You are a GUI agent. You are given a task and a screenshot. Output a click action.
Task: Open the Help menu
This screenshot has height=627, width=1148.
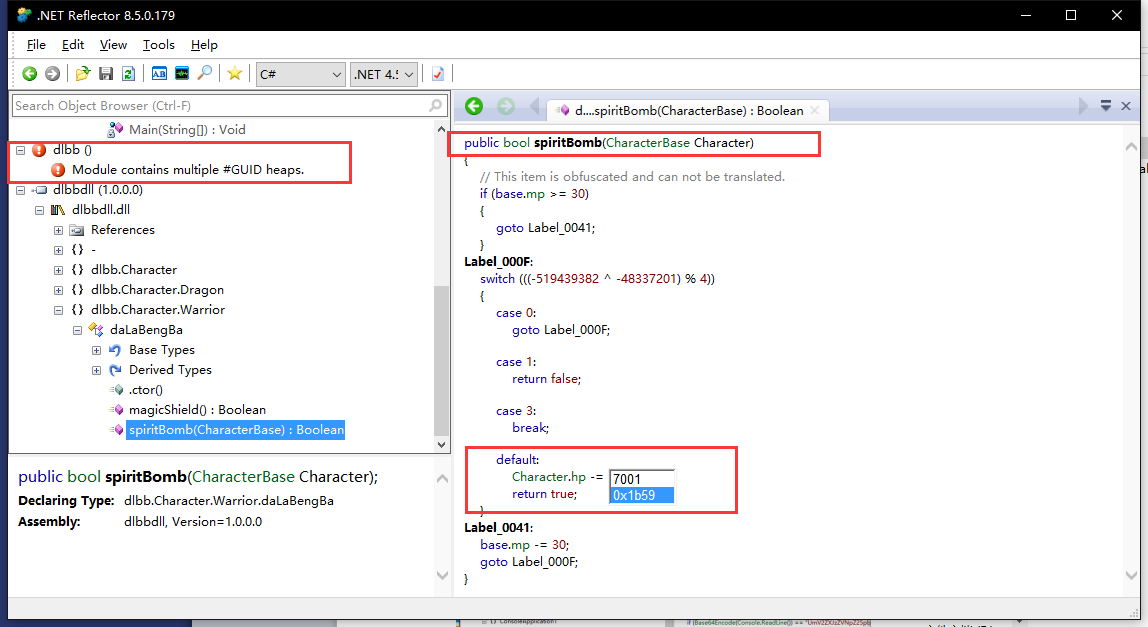(x=204, y=45)
